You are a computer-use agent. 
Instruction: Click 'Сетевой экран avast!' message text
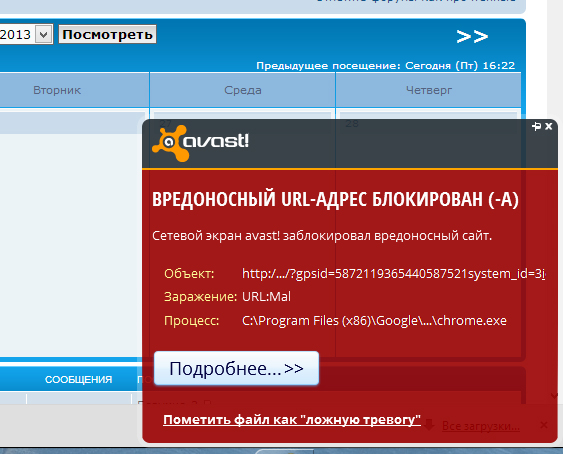(x=322, y=236)
